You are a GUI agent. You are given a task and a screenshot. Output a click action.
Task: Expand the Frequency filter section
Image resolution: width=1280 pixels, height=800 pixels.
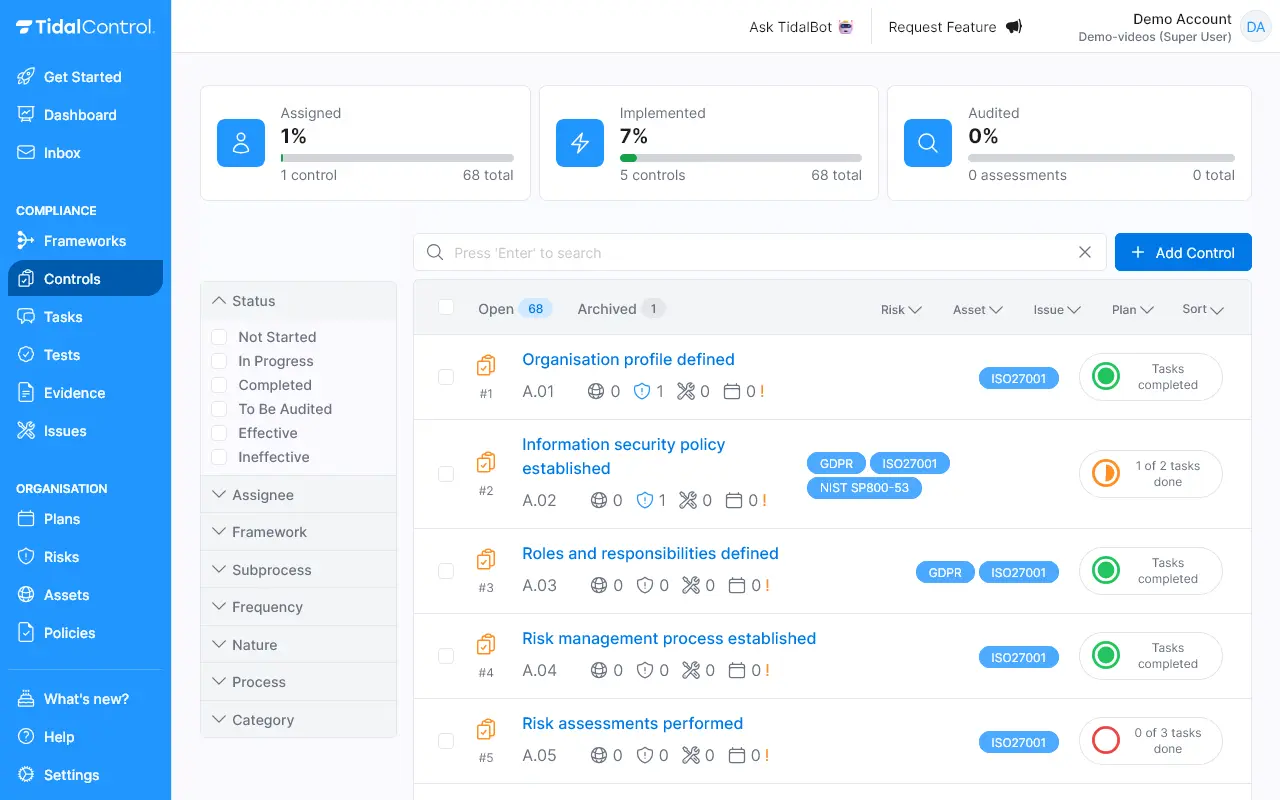(299, 607)
